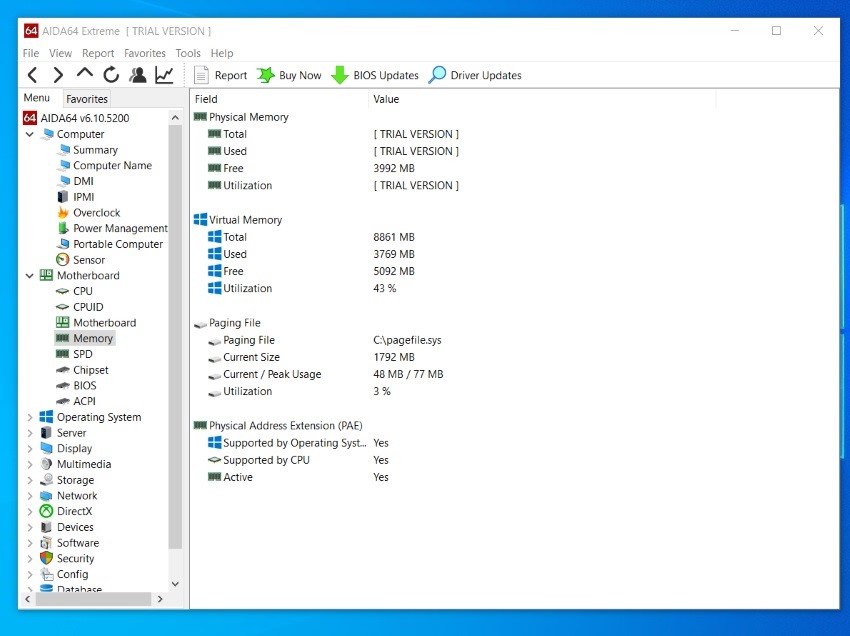Click the Driver Updates magnifier icon
The height and width of the screenshot is (636, 850).
(x=437, y=75)
